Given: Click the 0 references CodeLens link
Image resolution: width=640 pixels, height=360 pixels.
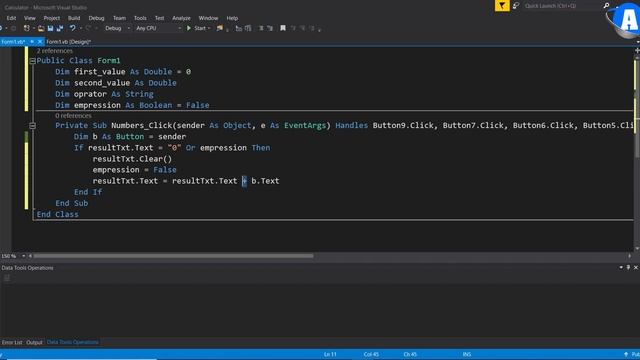Looking at the screenshot, I should tap(73, 116).
